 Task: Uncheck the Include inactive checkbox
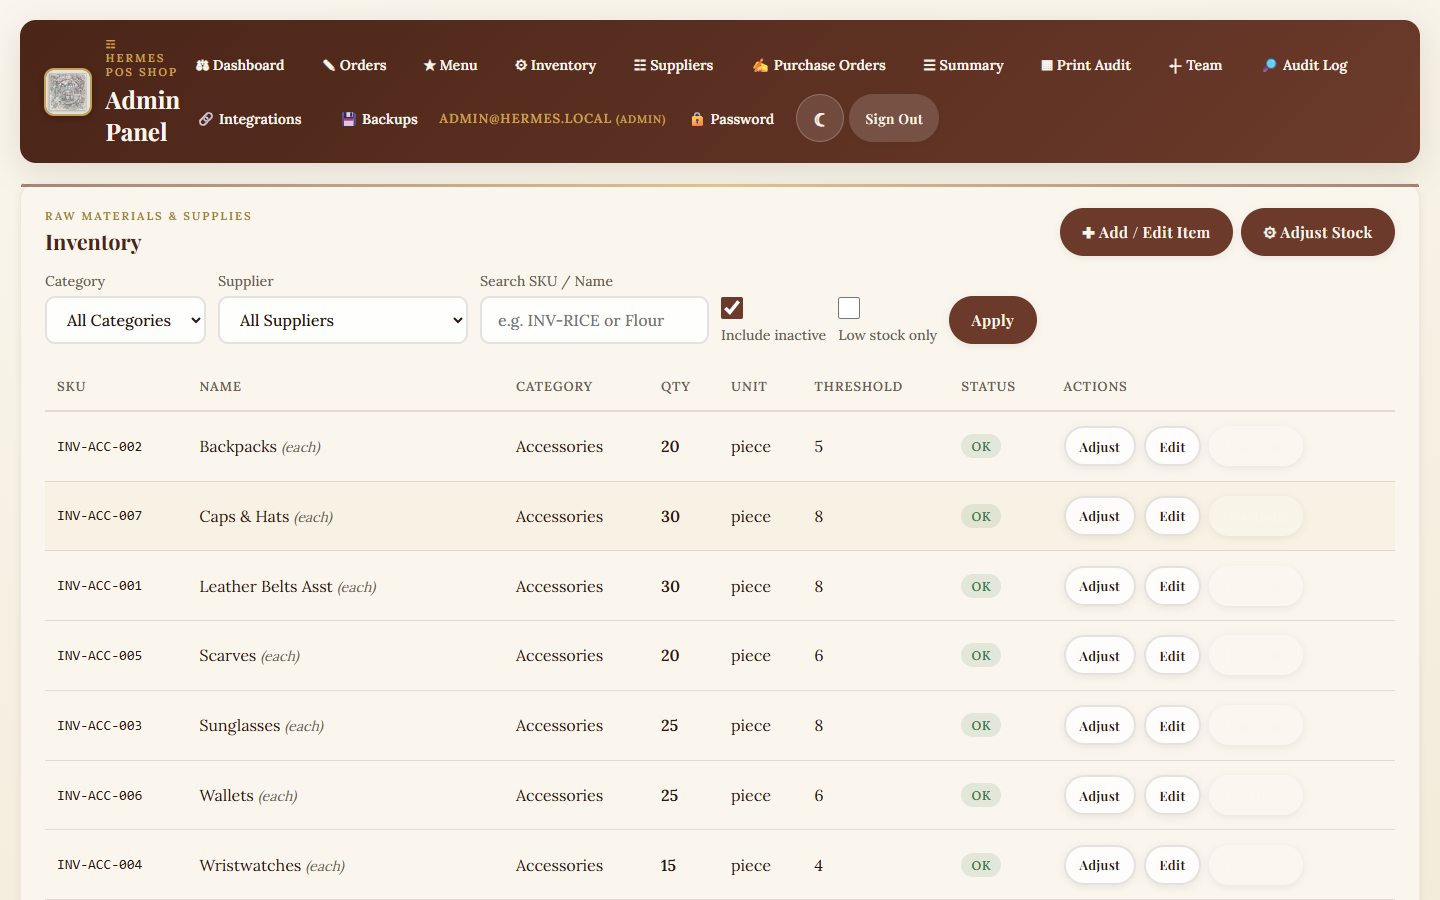pyautogui.click(x=731, y=307)
